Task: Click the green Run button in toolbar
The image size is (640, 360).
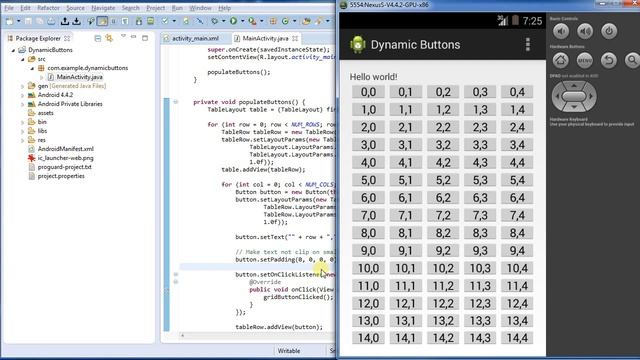Action: point(233,21)
